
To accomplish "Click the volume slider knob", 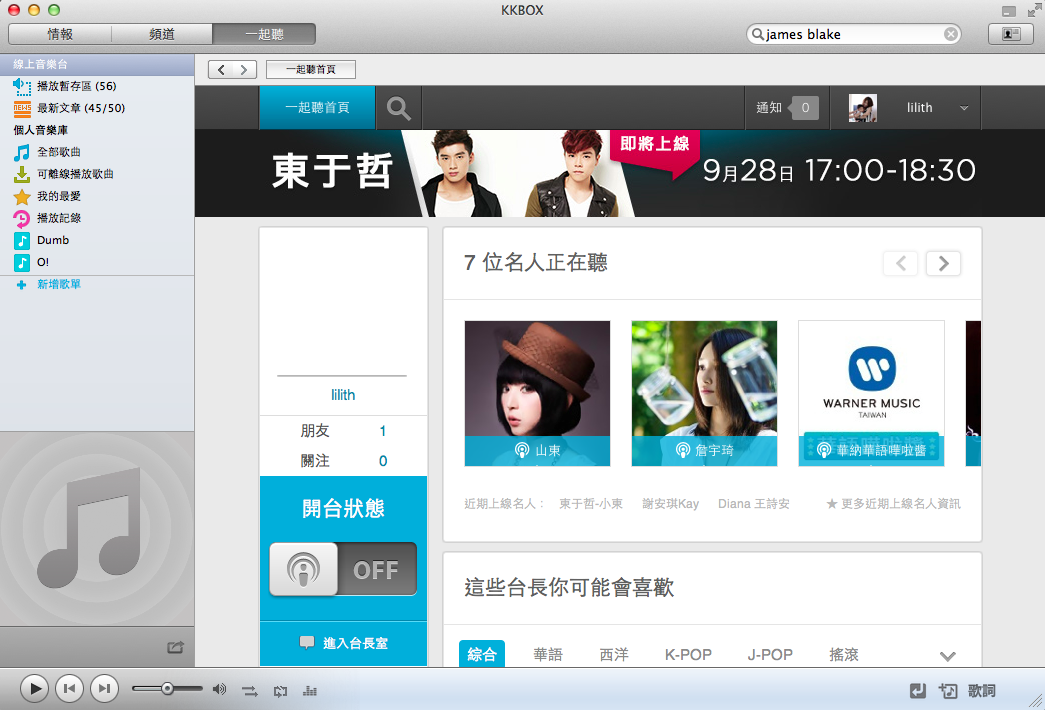I will click(167, 689).
